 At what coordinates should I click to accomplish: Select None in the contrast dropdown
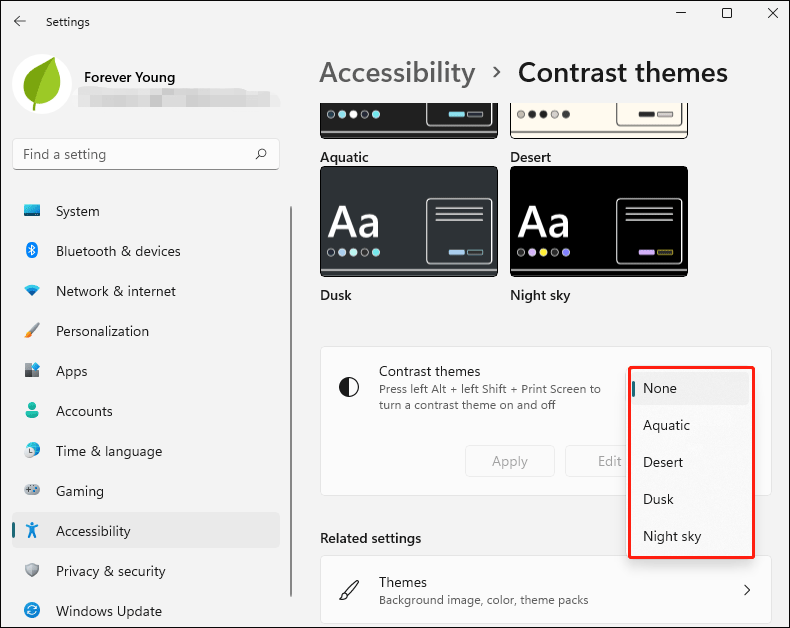point(691,388)
